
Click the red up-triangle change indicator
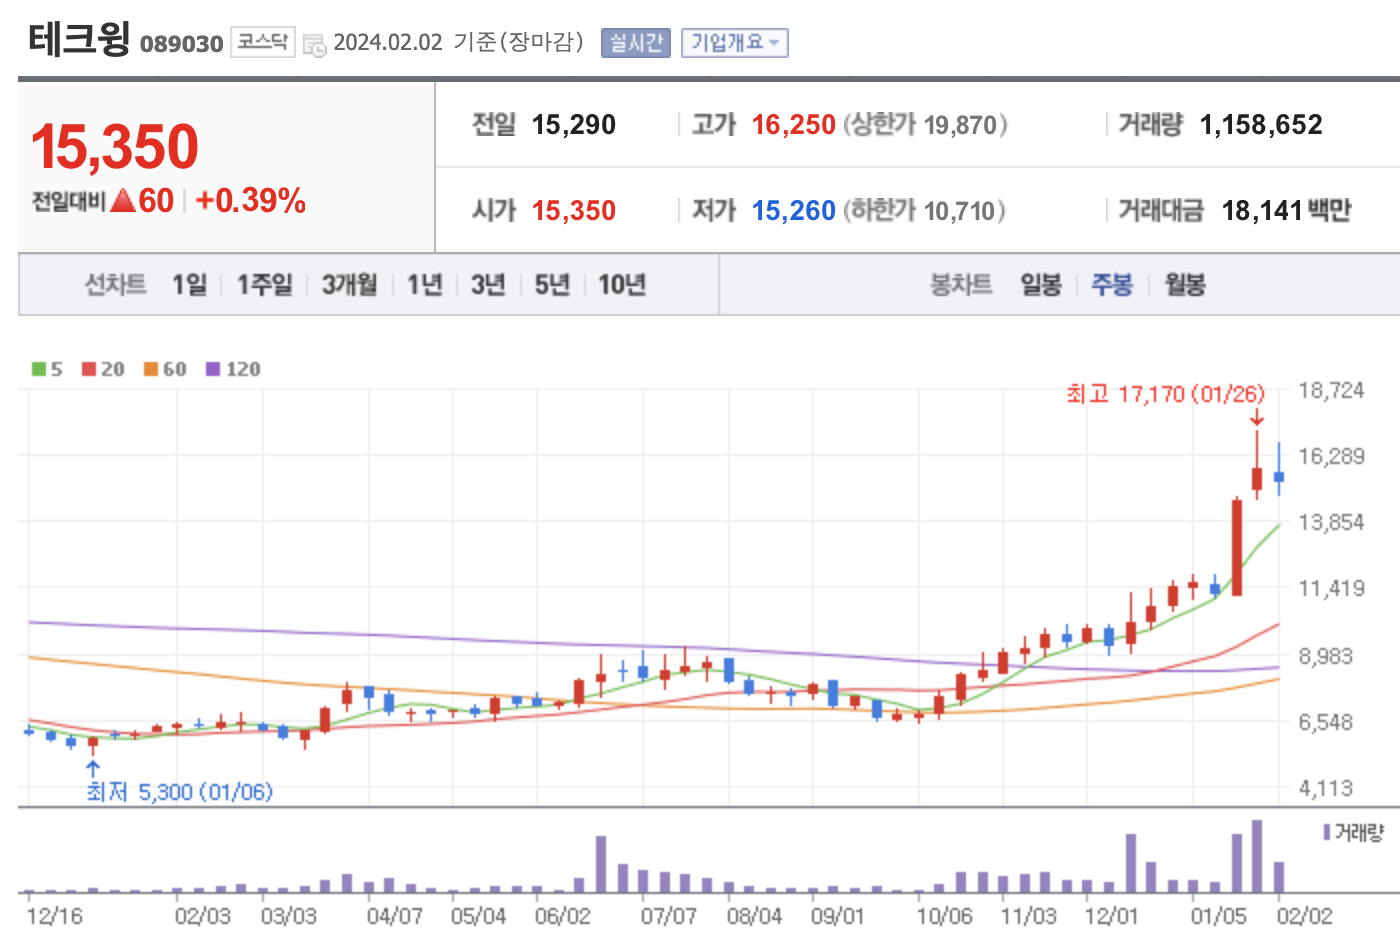pyautogui.click(x=123, y=200)
